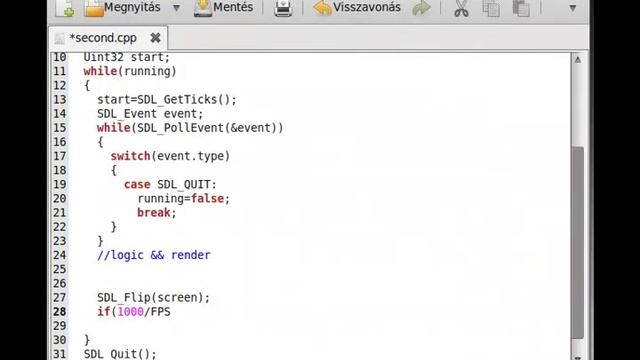Close the second.cpp tab
Screen dimensions: 640x360
pos(155,38)
